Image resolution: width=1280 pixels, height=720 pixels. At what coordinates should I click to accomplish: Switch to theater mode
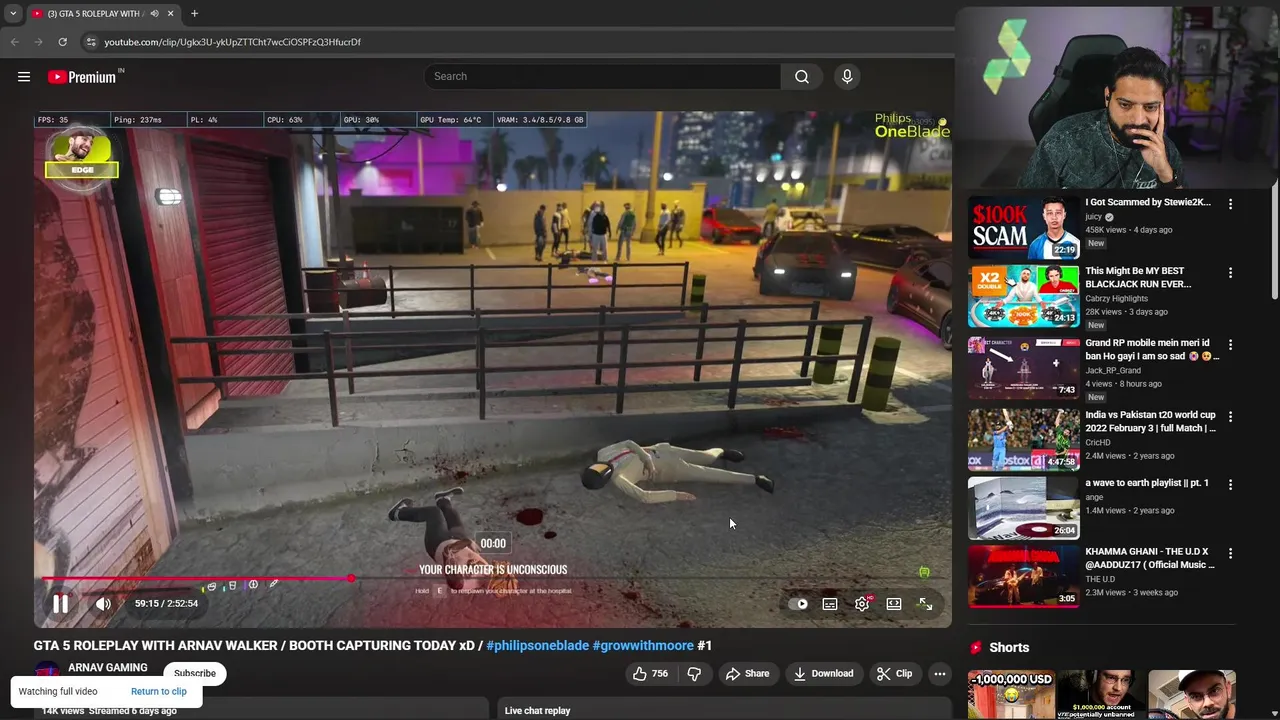click(894, 604)
